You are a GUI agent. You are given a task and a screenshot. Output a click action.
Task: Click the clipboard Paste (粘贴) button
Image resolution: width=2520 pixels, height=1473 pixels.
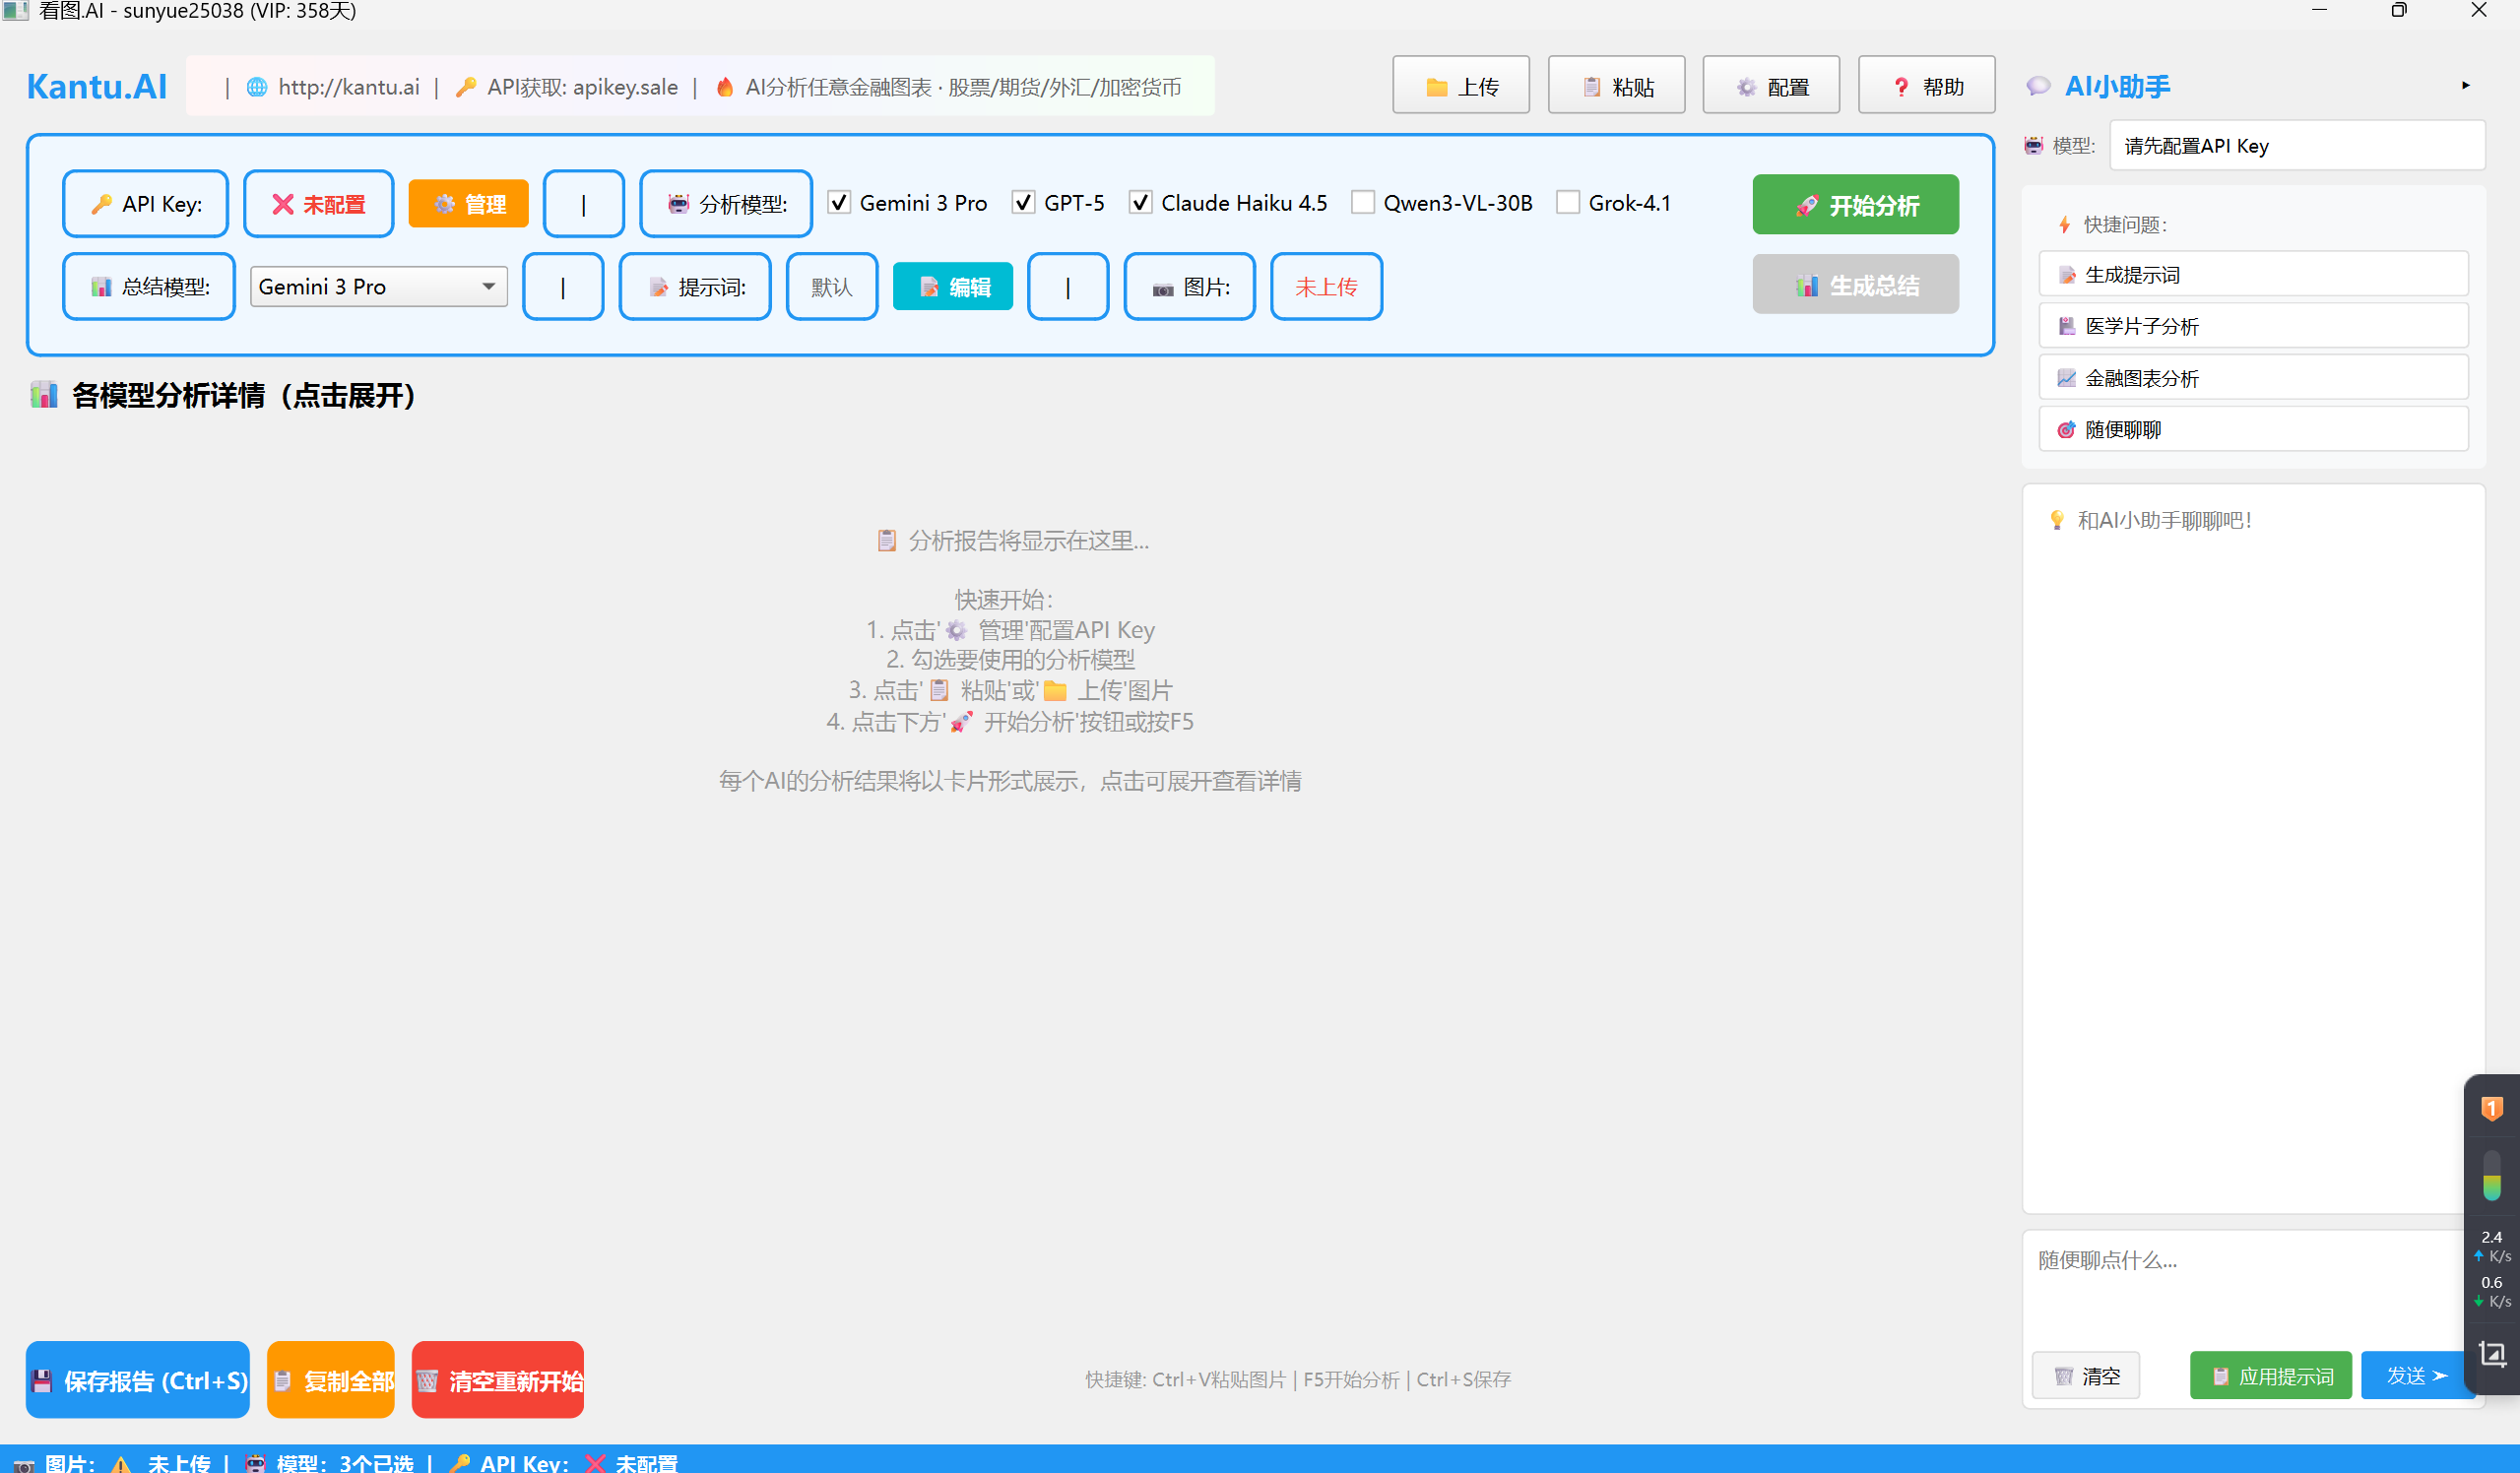[x=1616, y=87]
